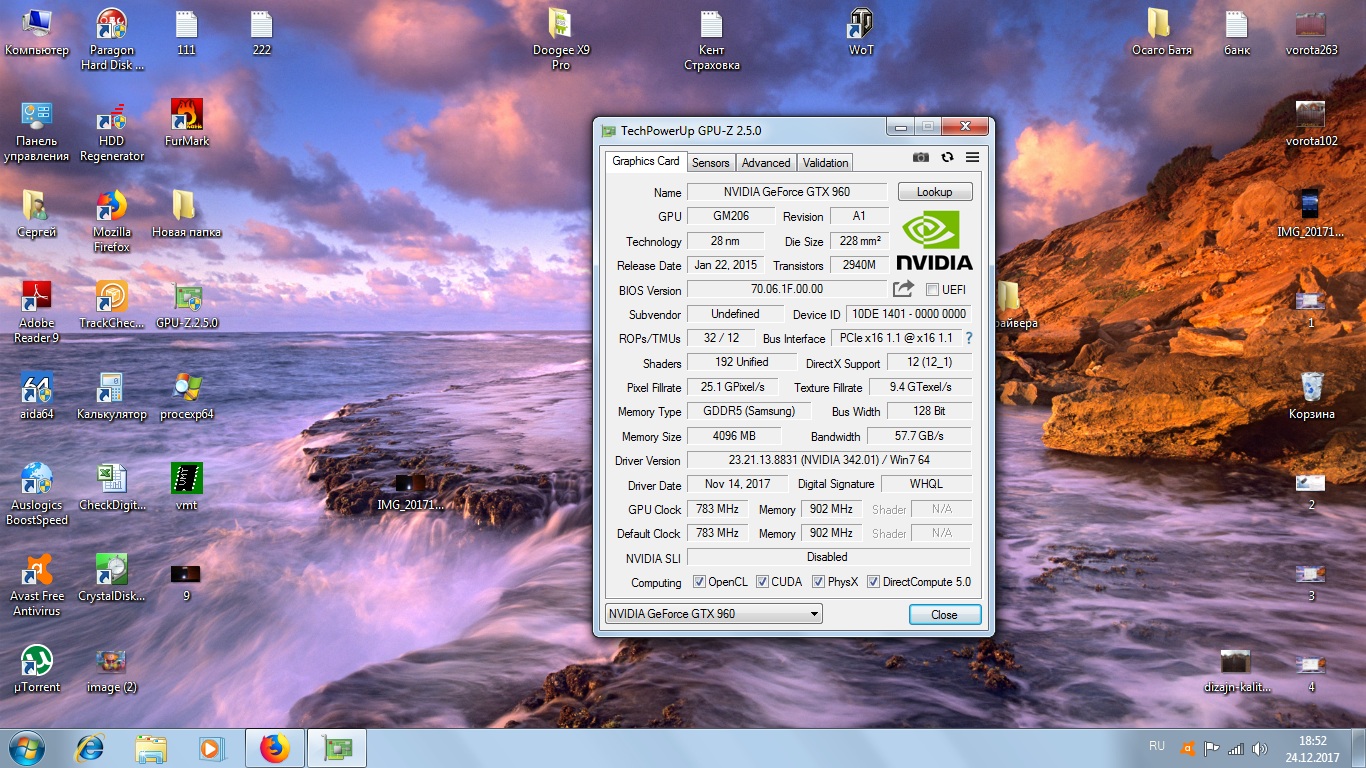The height and width of the screenshot is (768, 1366).
Task: Switch to Firefox on the taskbar
Action: pos(274,748)
